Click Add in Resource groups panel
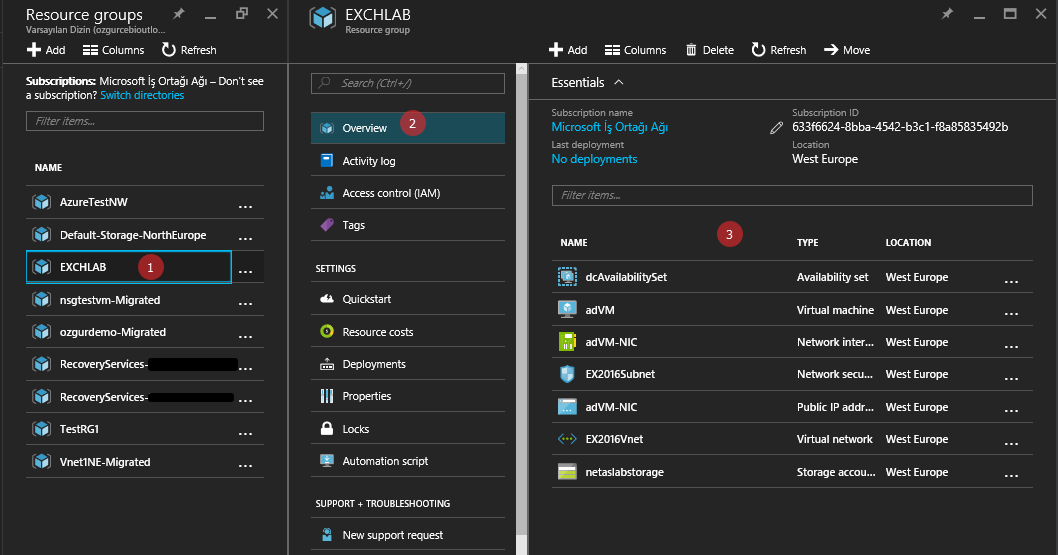This screenshot has height=555, width=1058. (46, 50)
